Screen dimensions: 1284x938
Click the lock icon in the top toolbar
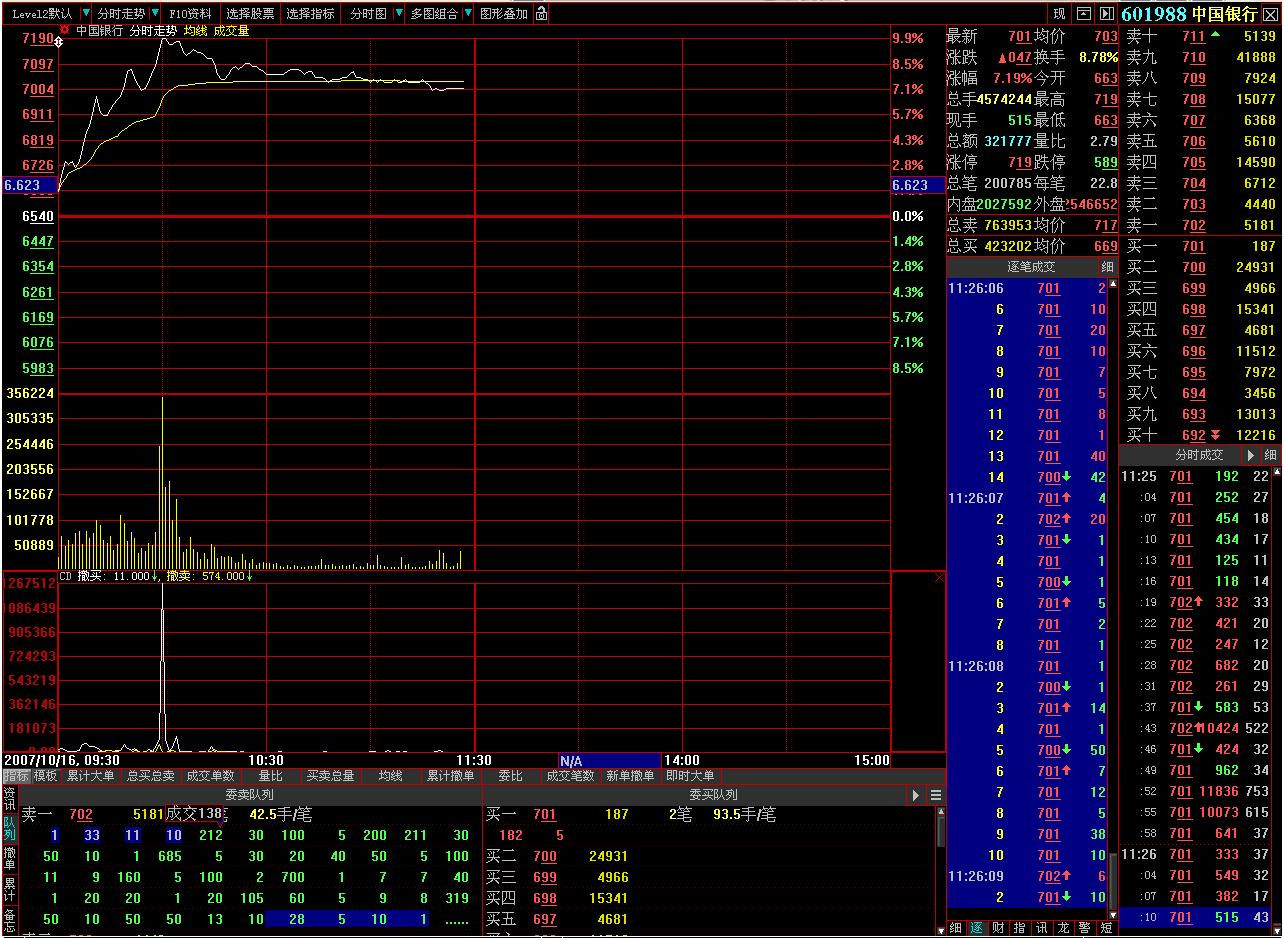pyautogui.click(x=541, y=14)
